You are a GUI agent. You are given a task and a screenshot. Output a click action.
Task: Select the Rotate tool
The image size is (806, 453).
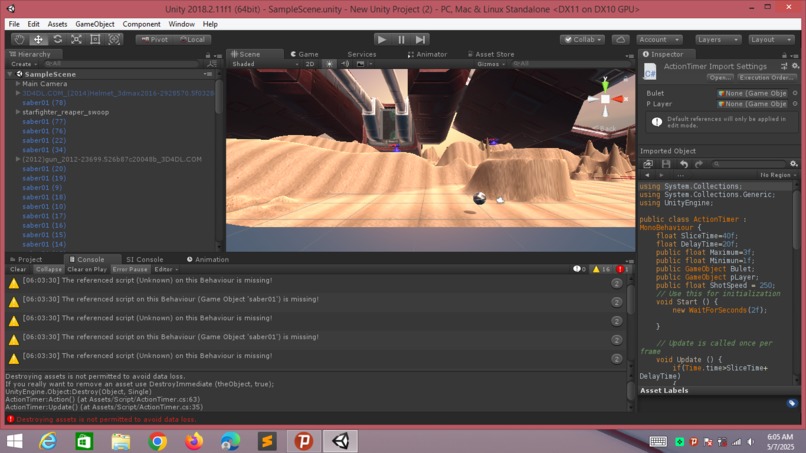[x=57, y=39]
